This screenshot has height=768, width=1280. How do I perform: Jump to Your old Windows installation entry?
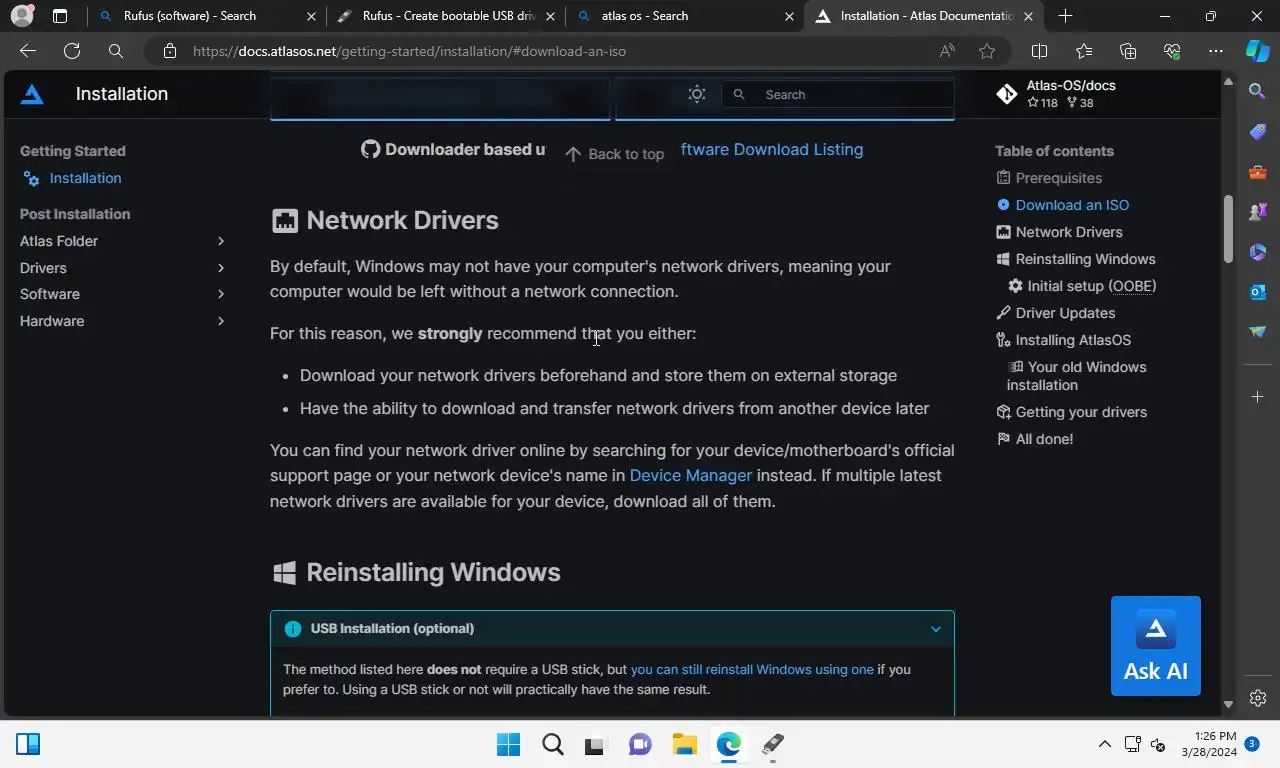(x=1077, y=376)
